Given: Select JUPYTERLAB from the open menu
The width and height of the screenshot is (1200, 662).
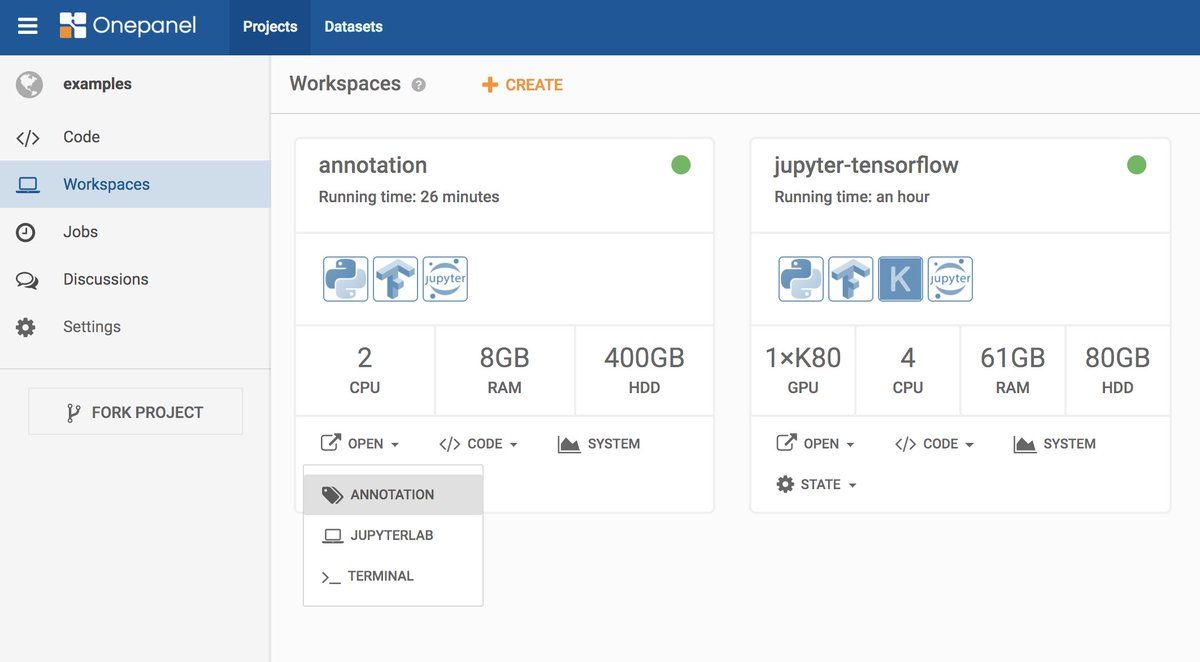Looking at the screenshot, I should pyautogui.click(x=390, y=535).
